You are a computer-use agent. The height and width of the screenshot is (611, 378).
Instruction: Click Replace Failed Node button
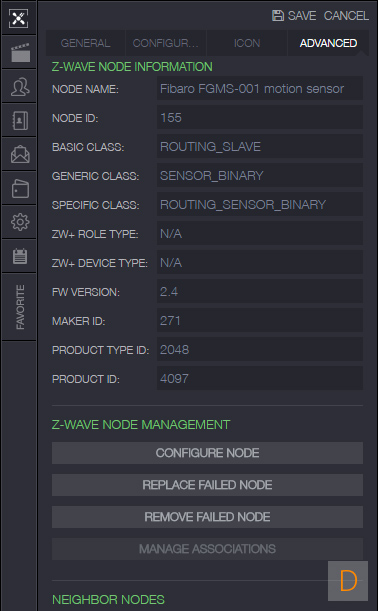207,485
